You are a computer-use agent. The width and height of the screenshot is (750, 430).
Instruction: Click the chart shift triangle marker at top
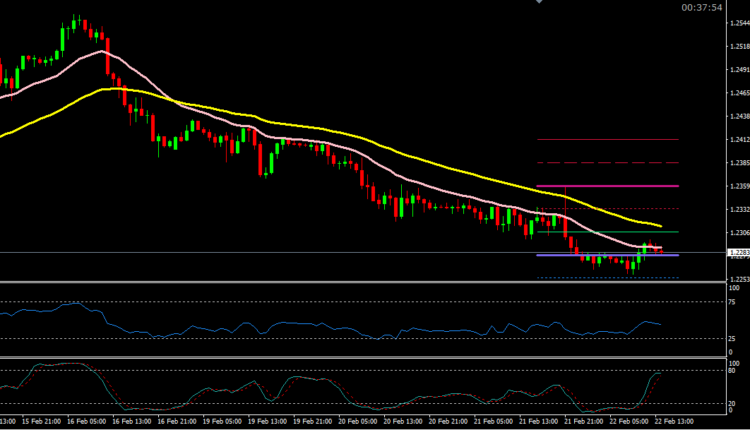pos(541,2)
